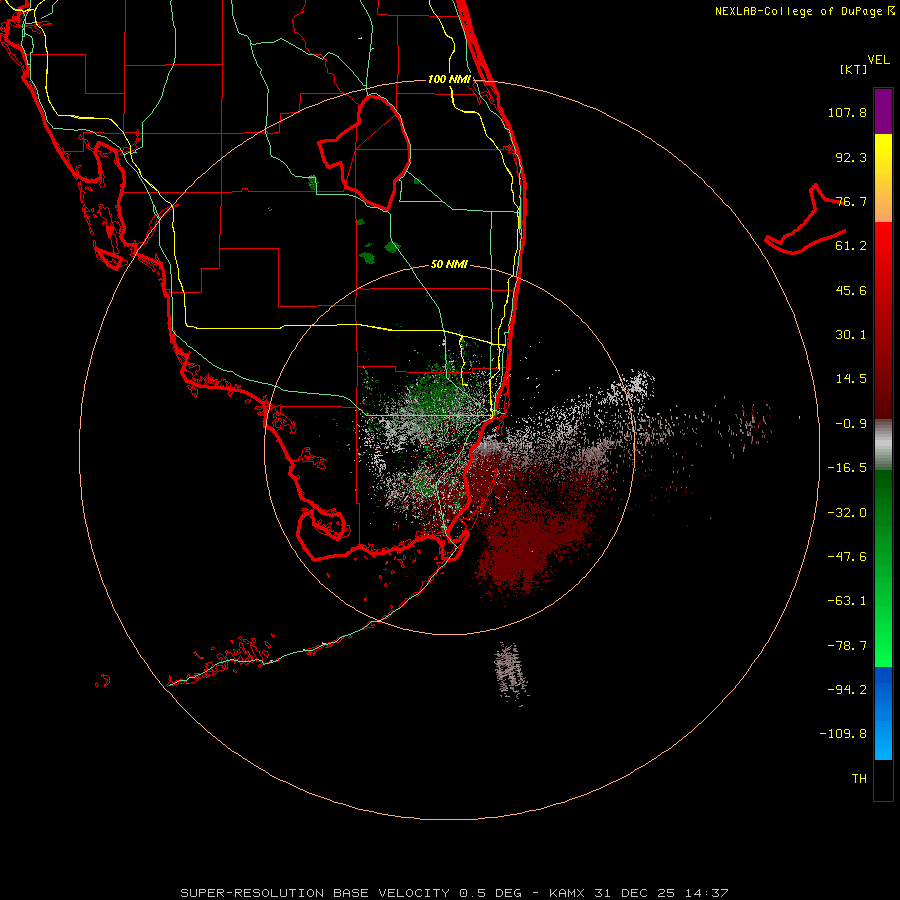
Task: Click the -78.7 velocity scale value
Action: pyautogui.click(x=847, y=646)
